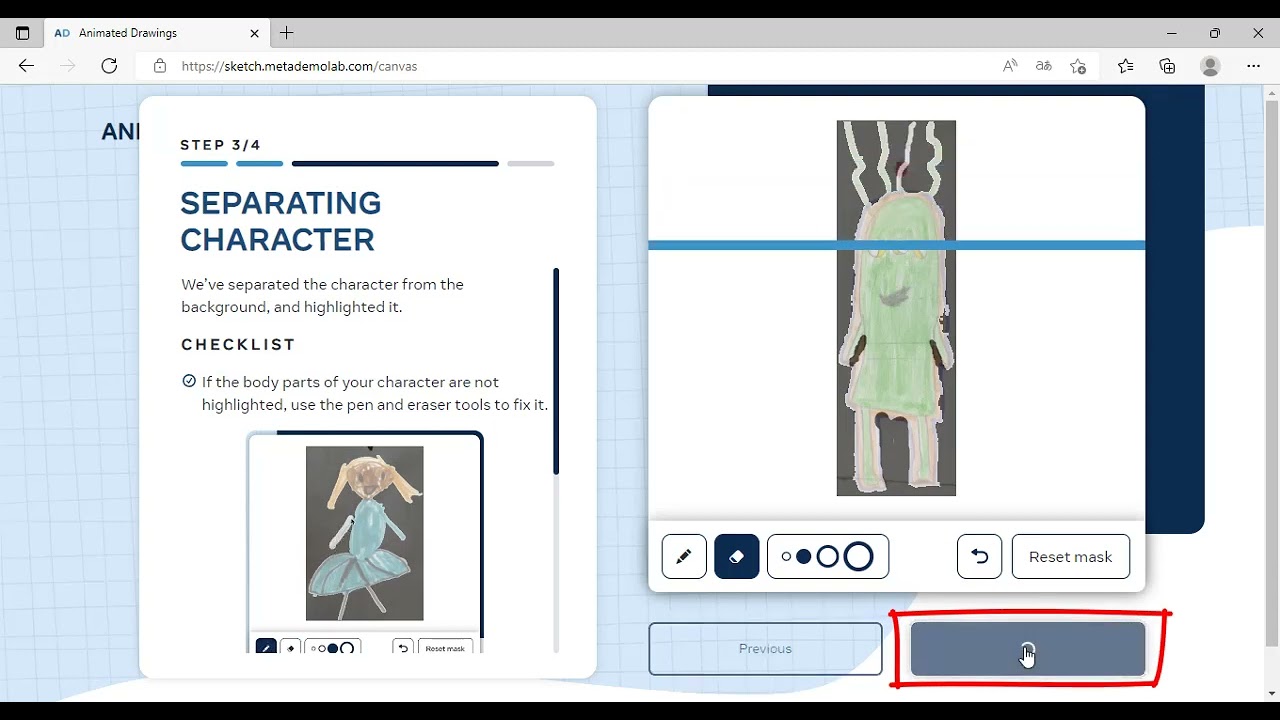Screen dimensions: 1280x720
Task: Choose the third brush size circle
Action: 827,557
